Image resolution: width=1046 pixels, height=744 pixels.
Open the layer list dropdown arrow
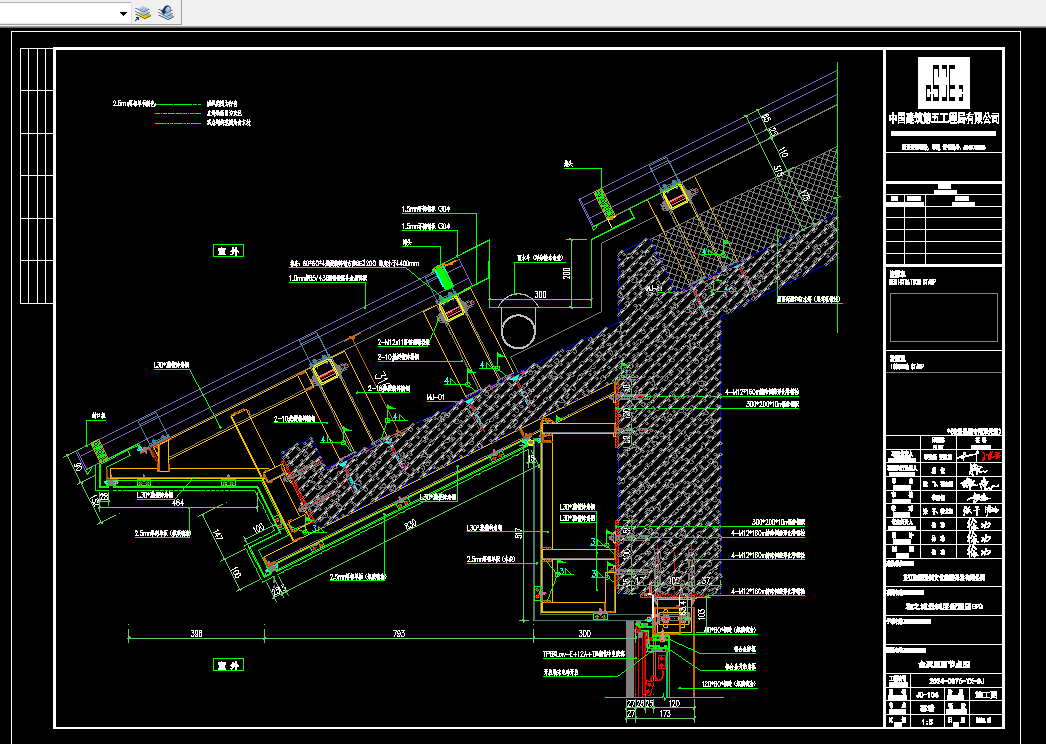point(123,13)
